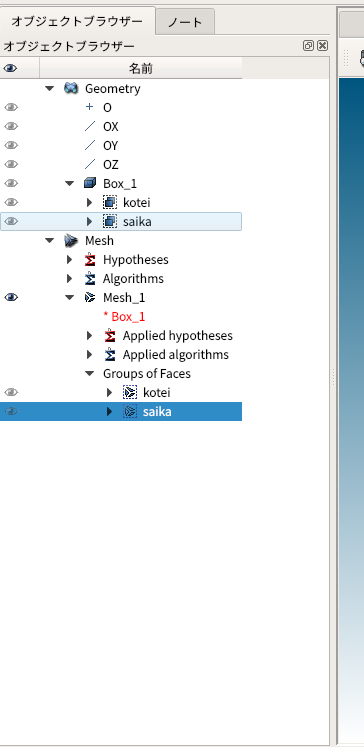This screenshot has width=364, height=747.
Task: Click the Mesh_1 mesh icon
Action: [x=90, y=298]
